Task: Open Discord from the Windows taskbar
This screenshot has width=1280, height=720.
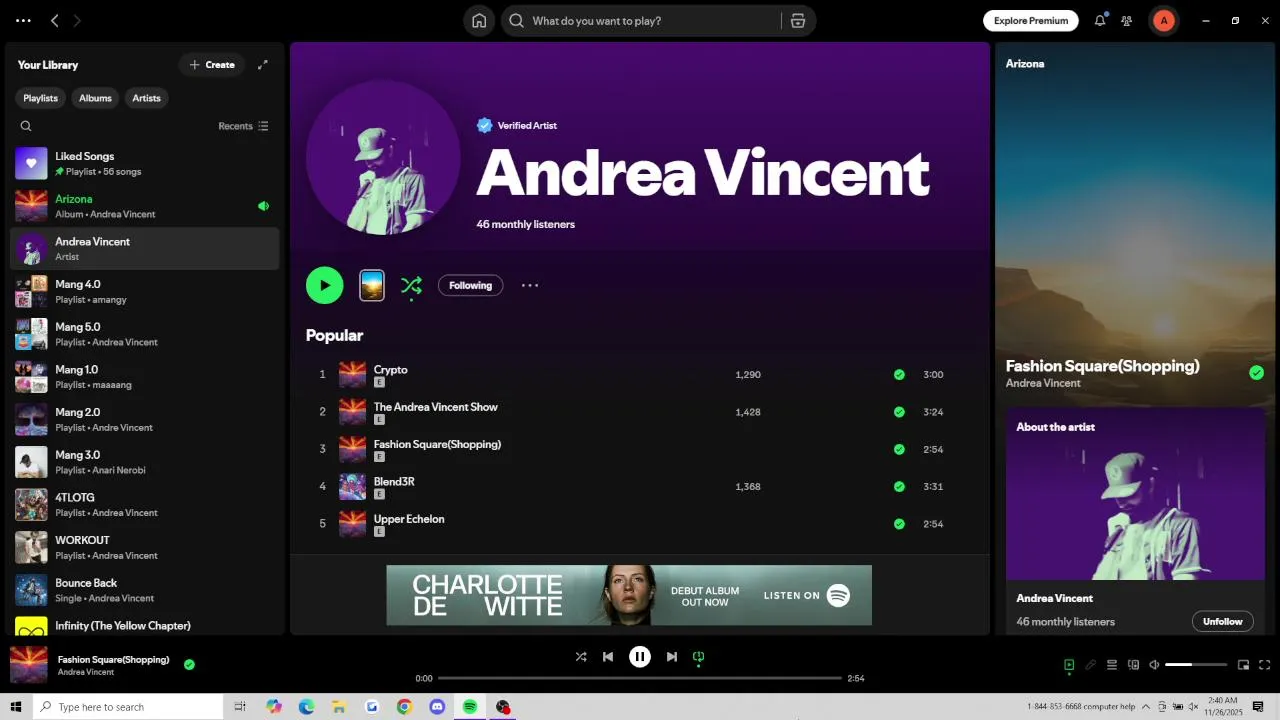Action: click(x=437, y=706)
